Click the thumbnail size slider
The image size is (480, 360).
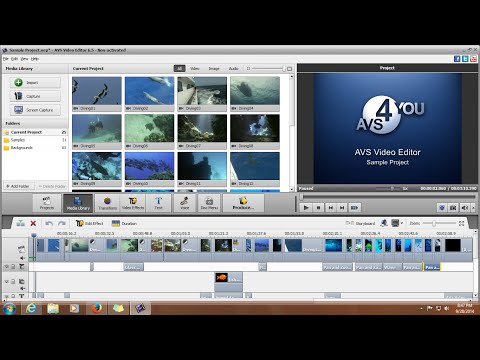coord(268,69)
